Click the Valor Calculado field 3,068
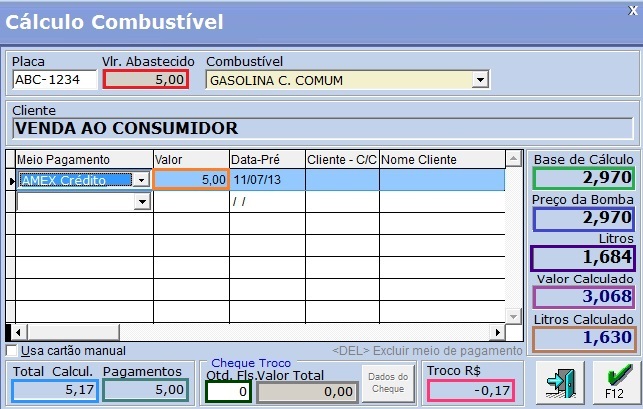Image resolution: width=643 pixels, height=409 pixels. click(584, 297)
